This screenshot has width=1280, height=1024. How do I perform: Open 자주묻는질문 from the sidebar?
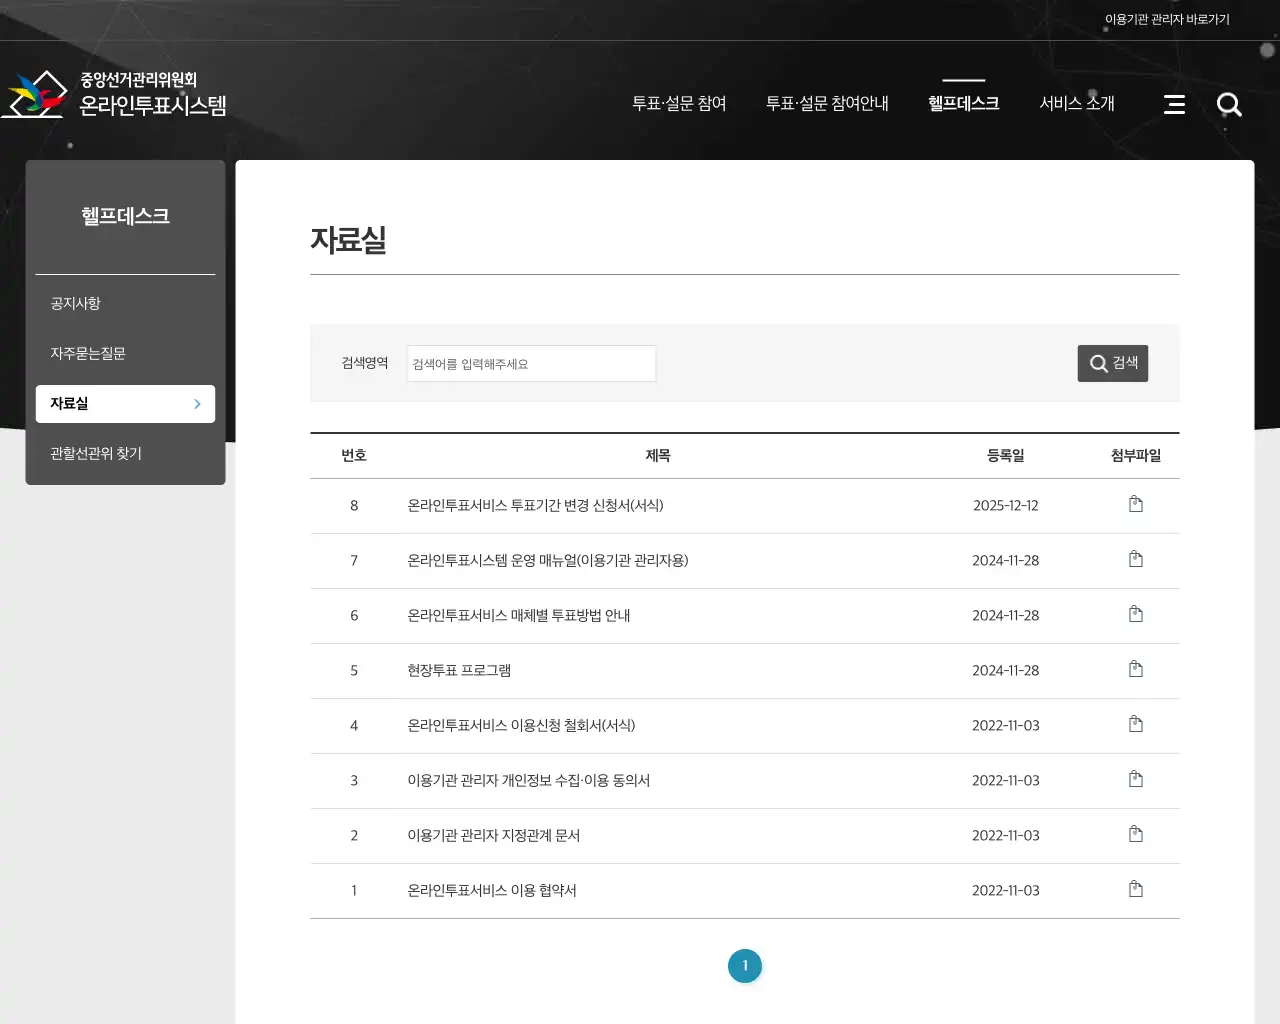tap(87, 353)
